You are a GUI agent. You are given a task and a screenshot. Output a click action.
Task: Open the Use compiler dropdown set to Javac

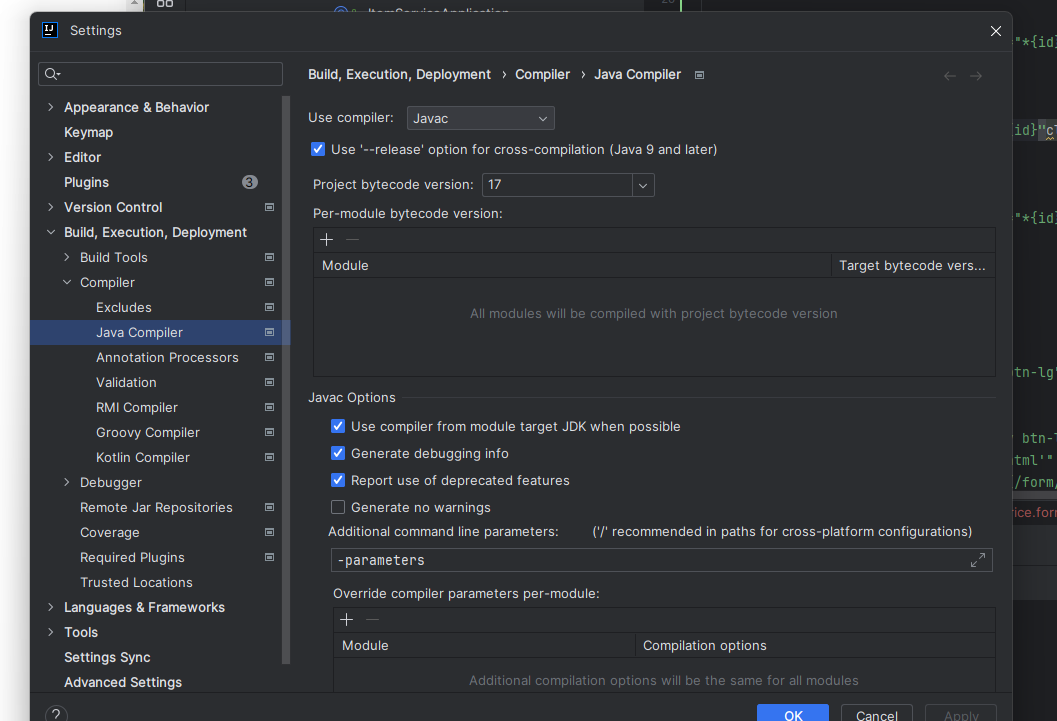(x=481, y=118)
